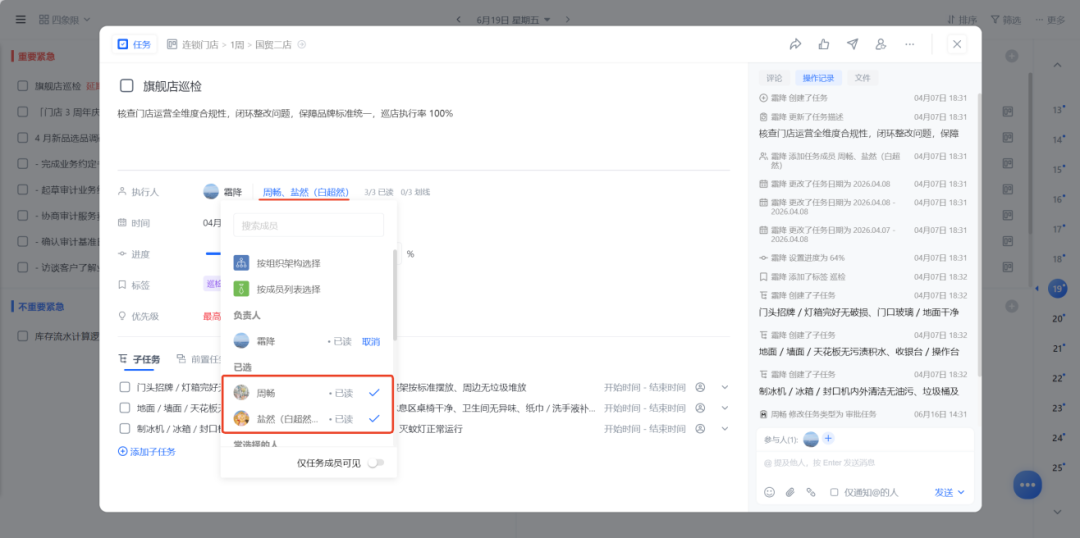Click the down chevron below calendar dates
The height and width of the screenshot is (538, 1080).
[1057, 511]
